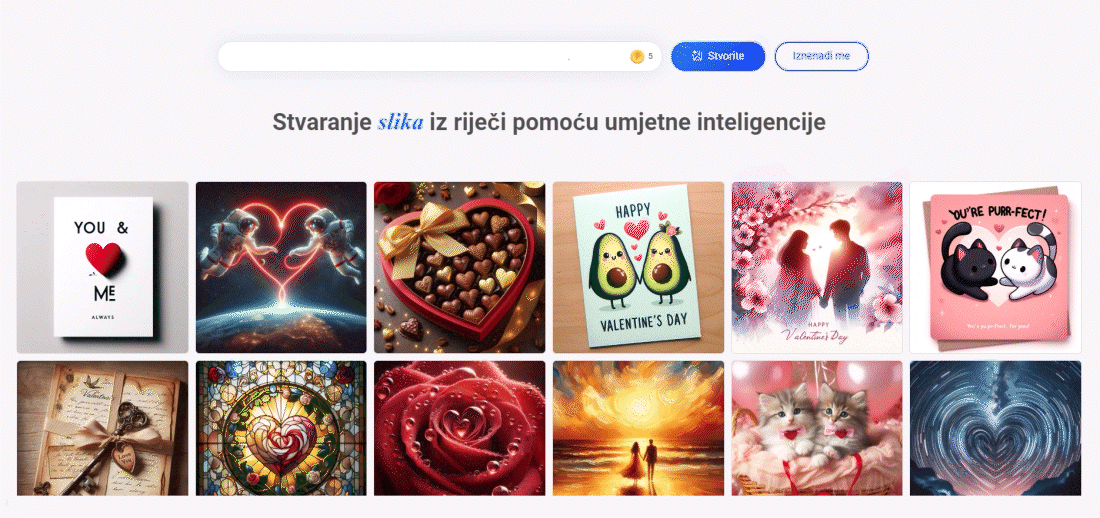Viewport: 1100px width, 518px height.
Task: Open the You're Purr-fect cats card
Action: [995, 267]
